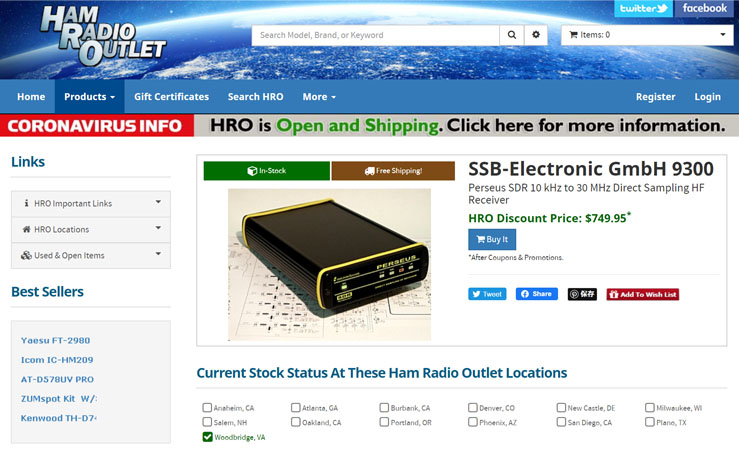739x449 pixels.
Task: Share product on Facebook button
Action: tap(537, 294)
